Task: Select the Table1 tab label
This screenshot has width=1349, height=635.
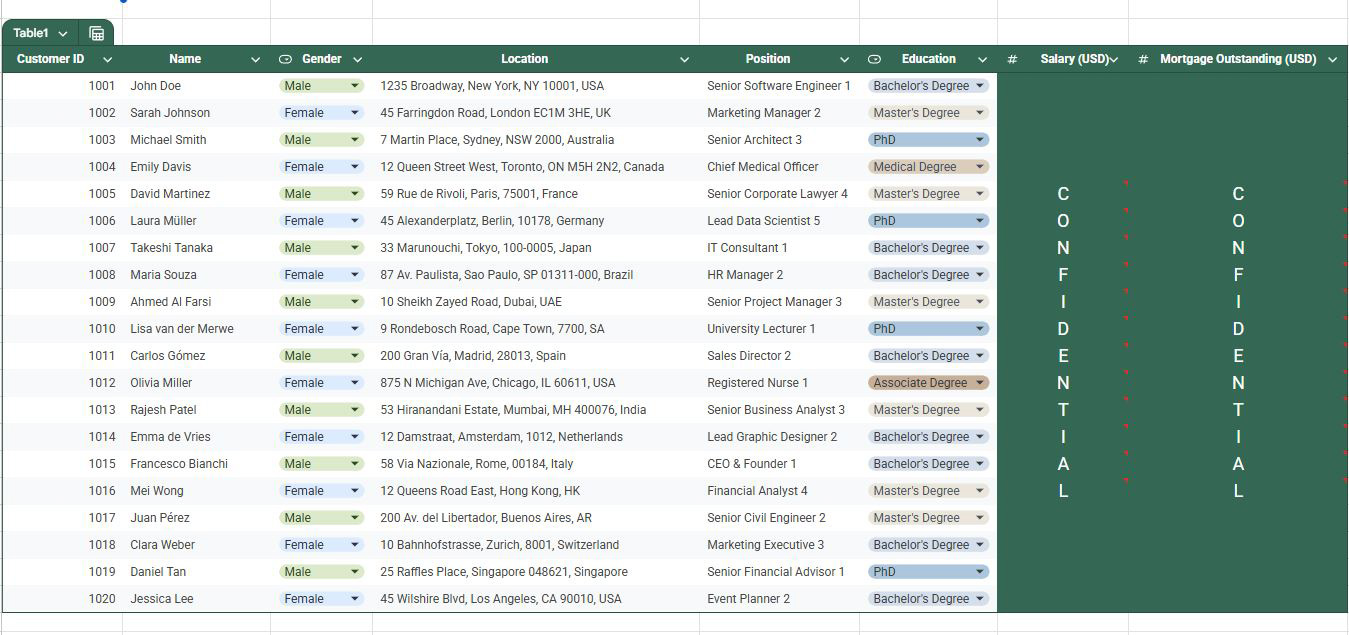Action: tap(31, 33)
